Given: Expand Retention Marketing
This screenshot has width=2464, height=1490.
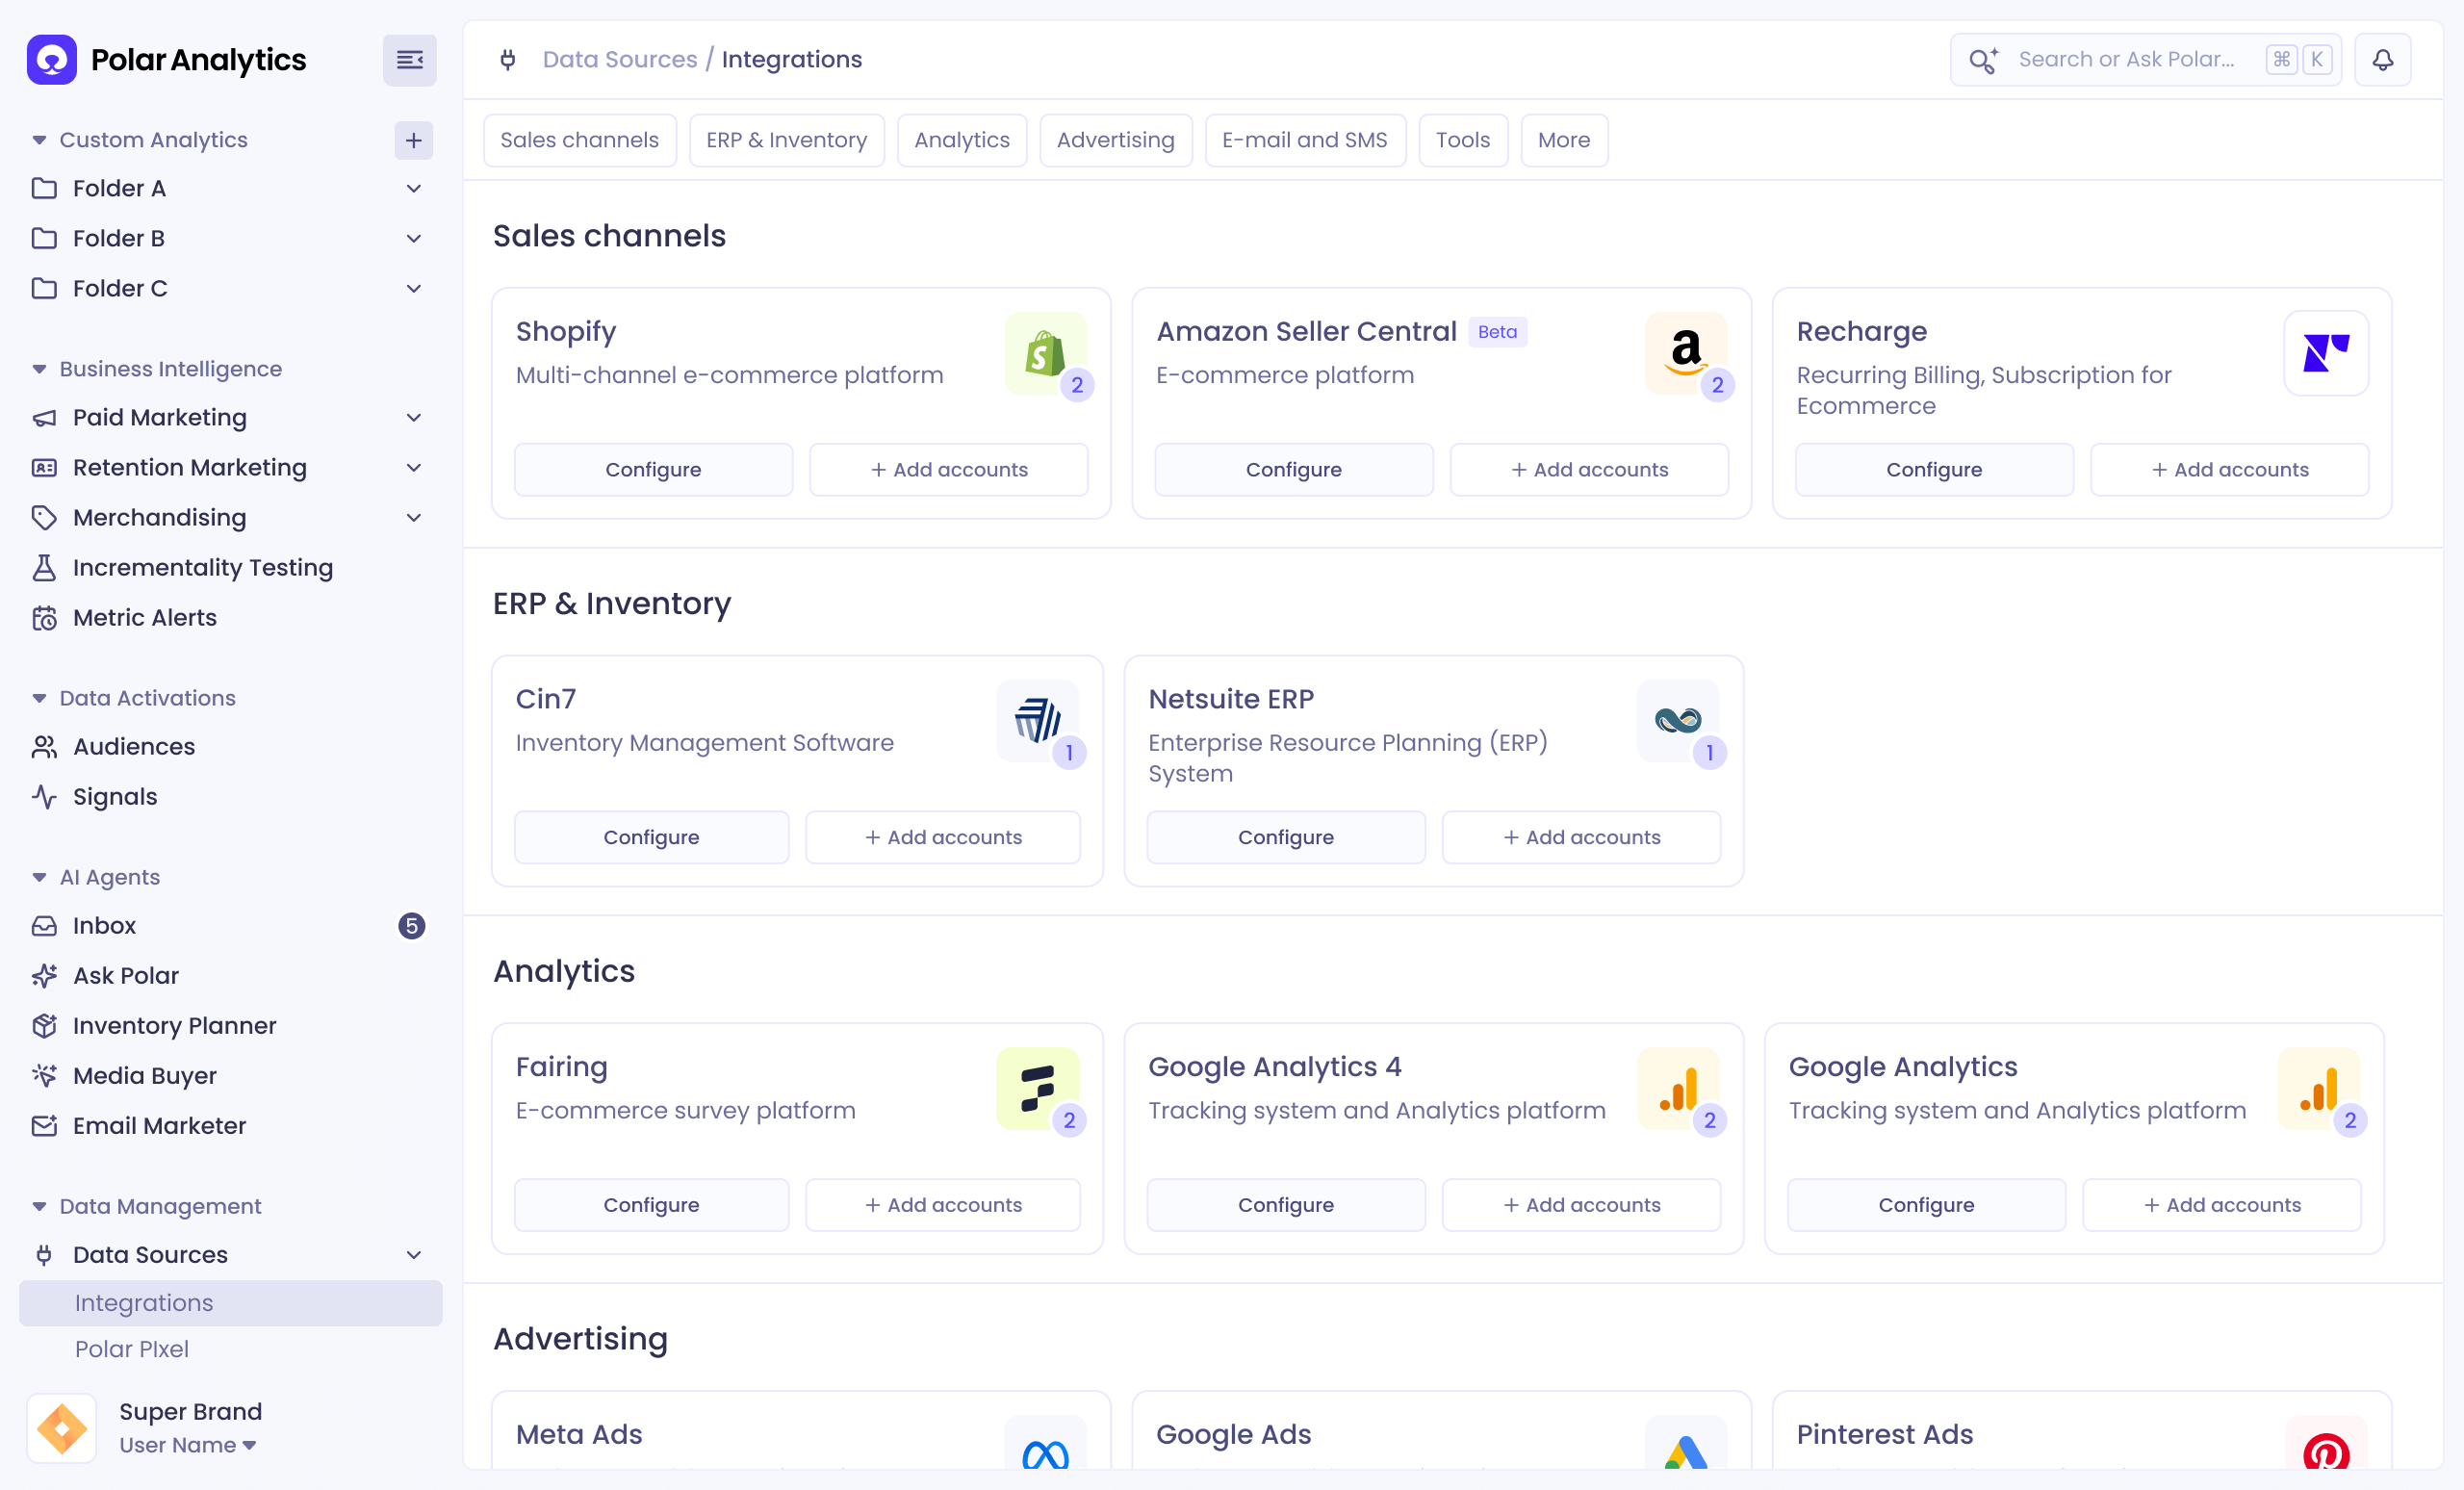Looking at the screenshot, I should [x=413, y=467].
